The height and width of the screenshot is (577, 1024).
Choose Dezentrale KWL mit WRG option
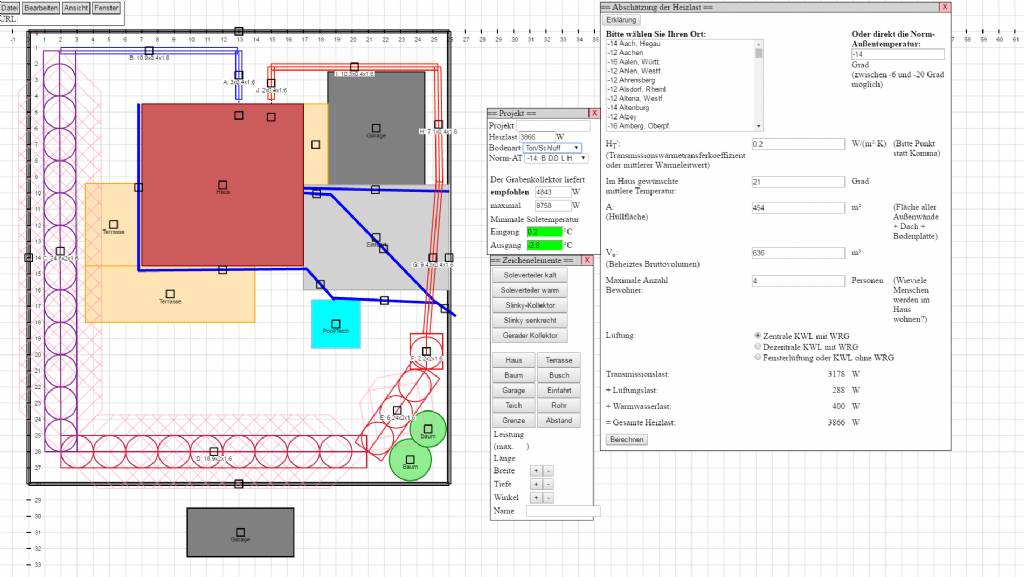[757, 346]
